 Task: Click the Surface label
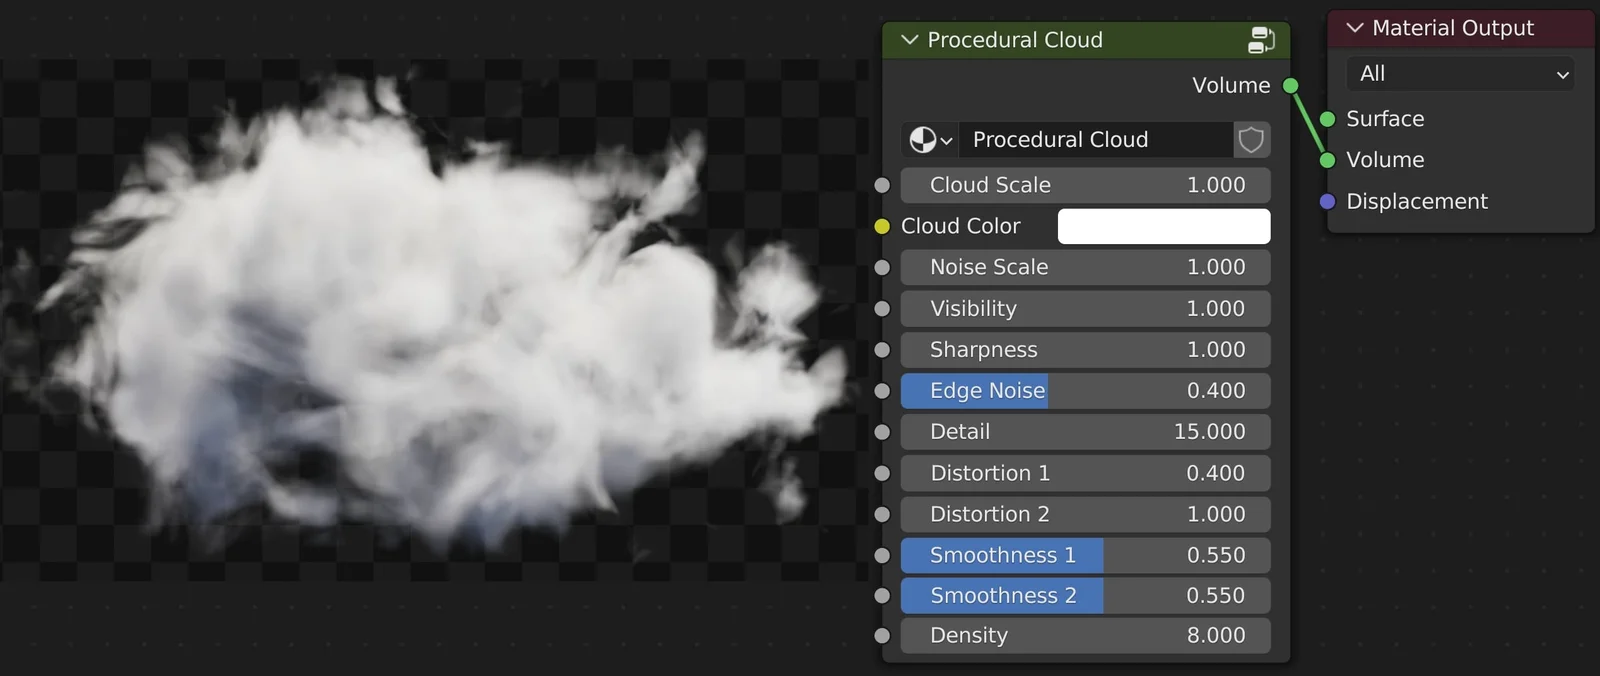point(1385,119)
